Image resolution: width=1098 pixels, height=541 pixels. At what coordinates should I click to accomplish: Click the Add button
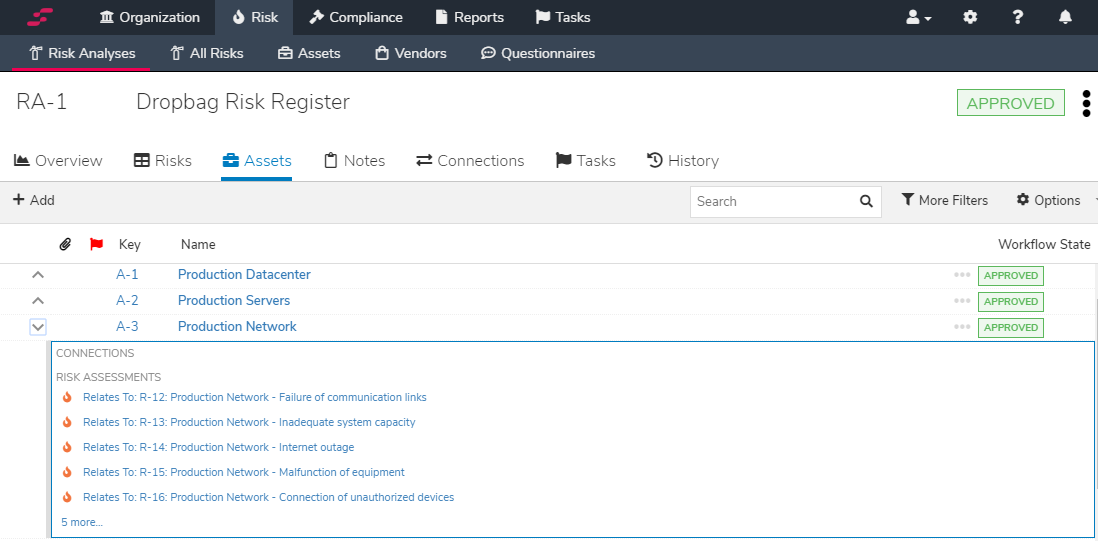tap(34, 200)
